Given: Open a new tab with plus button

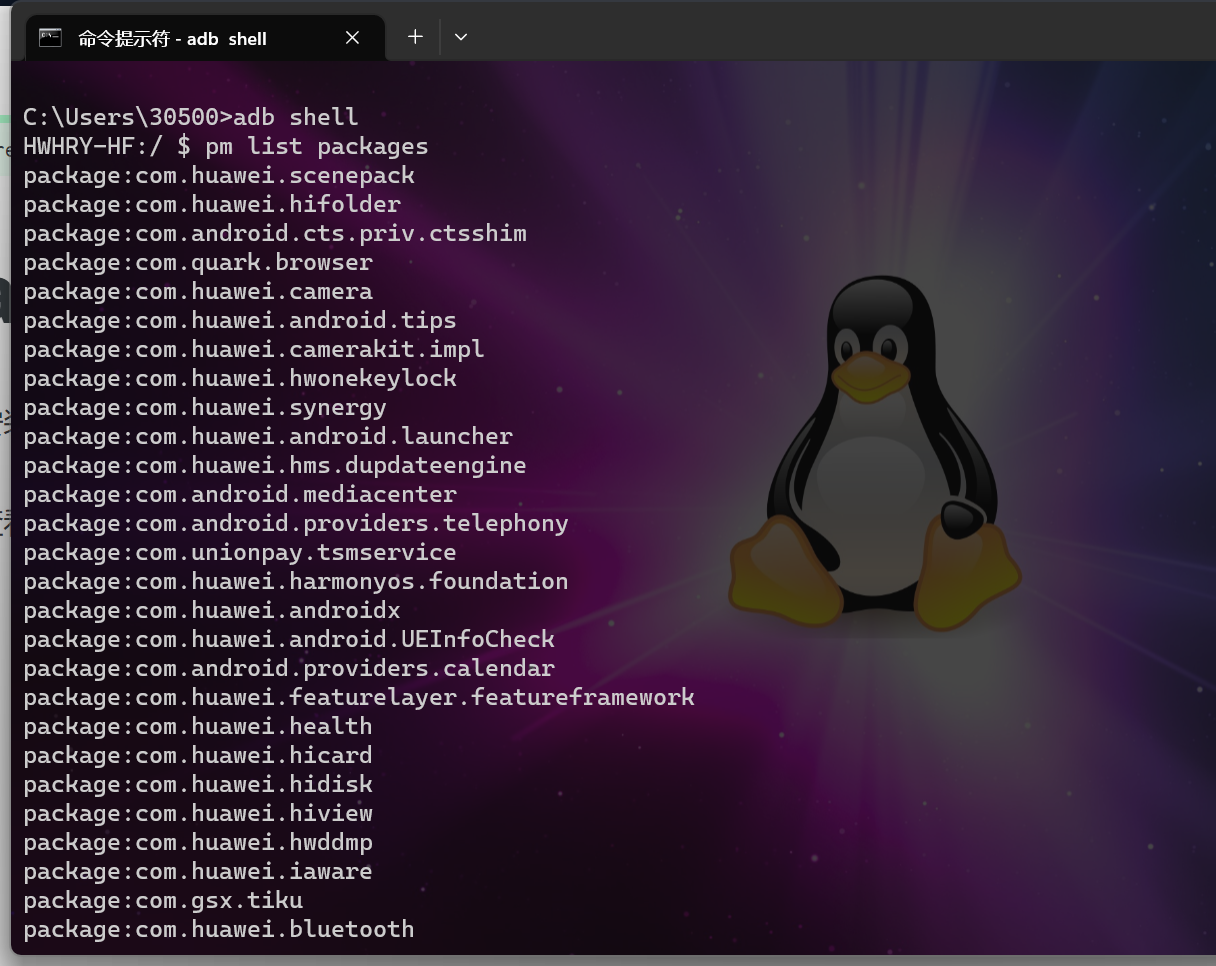Looking at the screenshot, I should 415,37.
